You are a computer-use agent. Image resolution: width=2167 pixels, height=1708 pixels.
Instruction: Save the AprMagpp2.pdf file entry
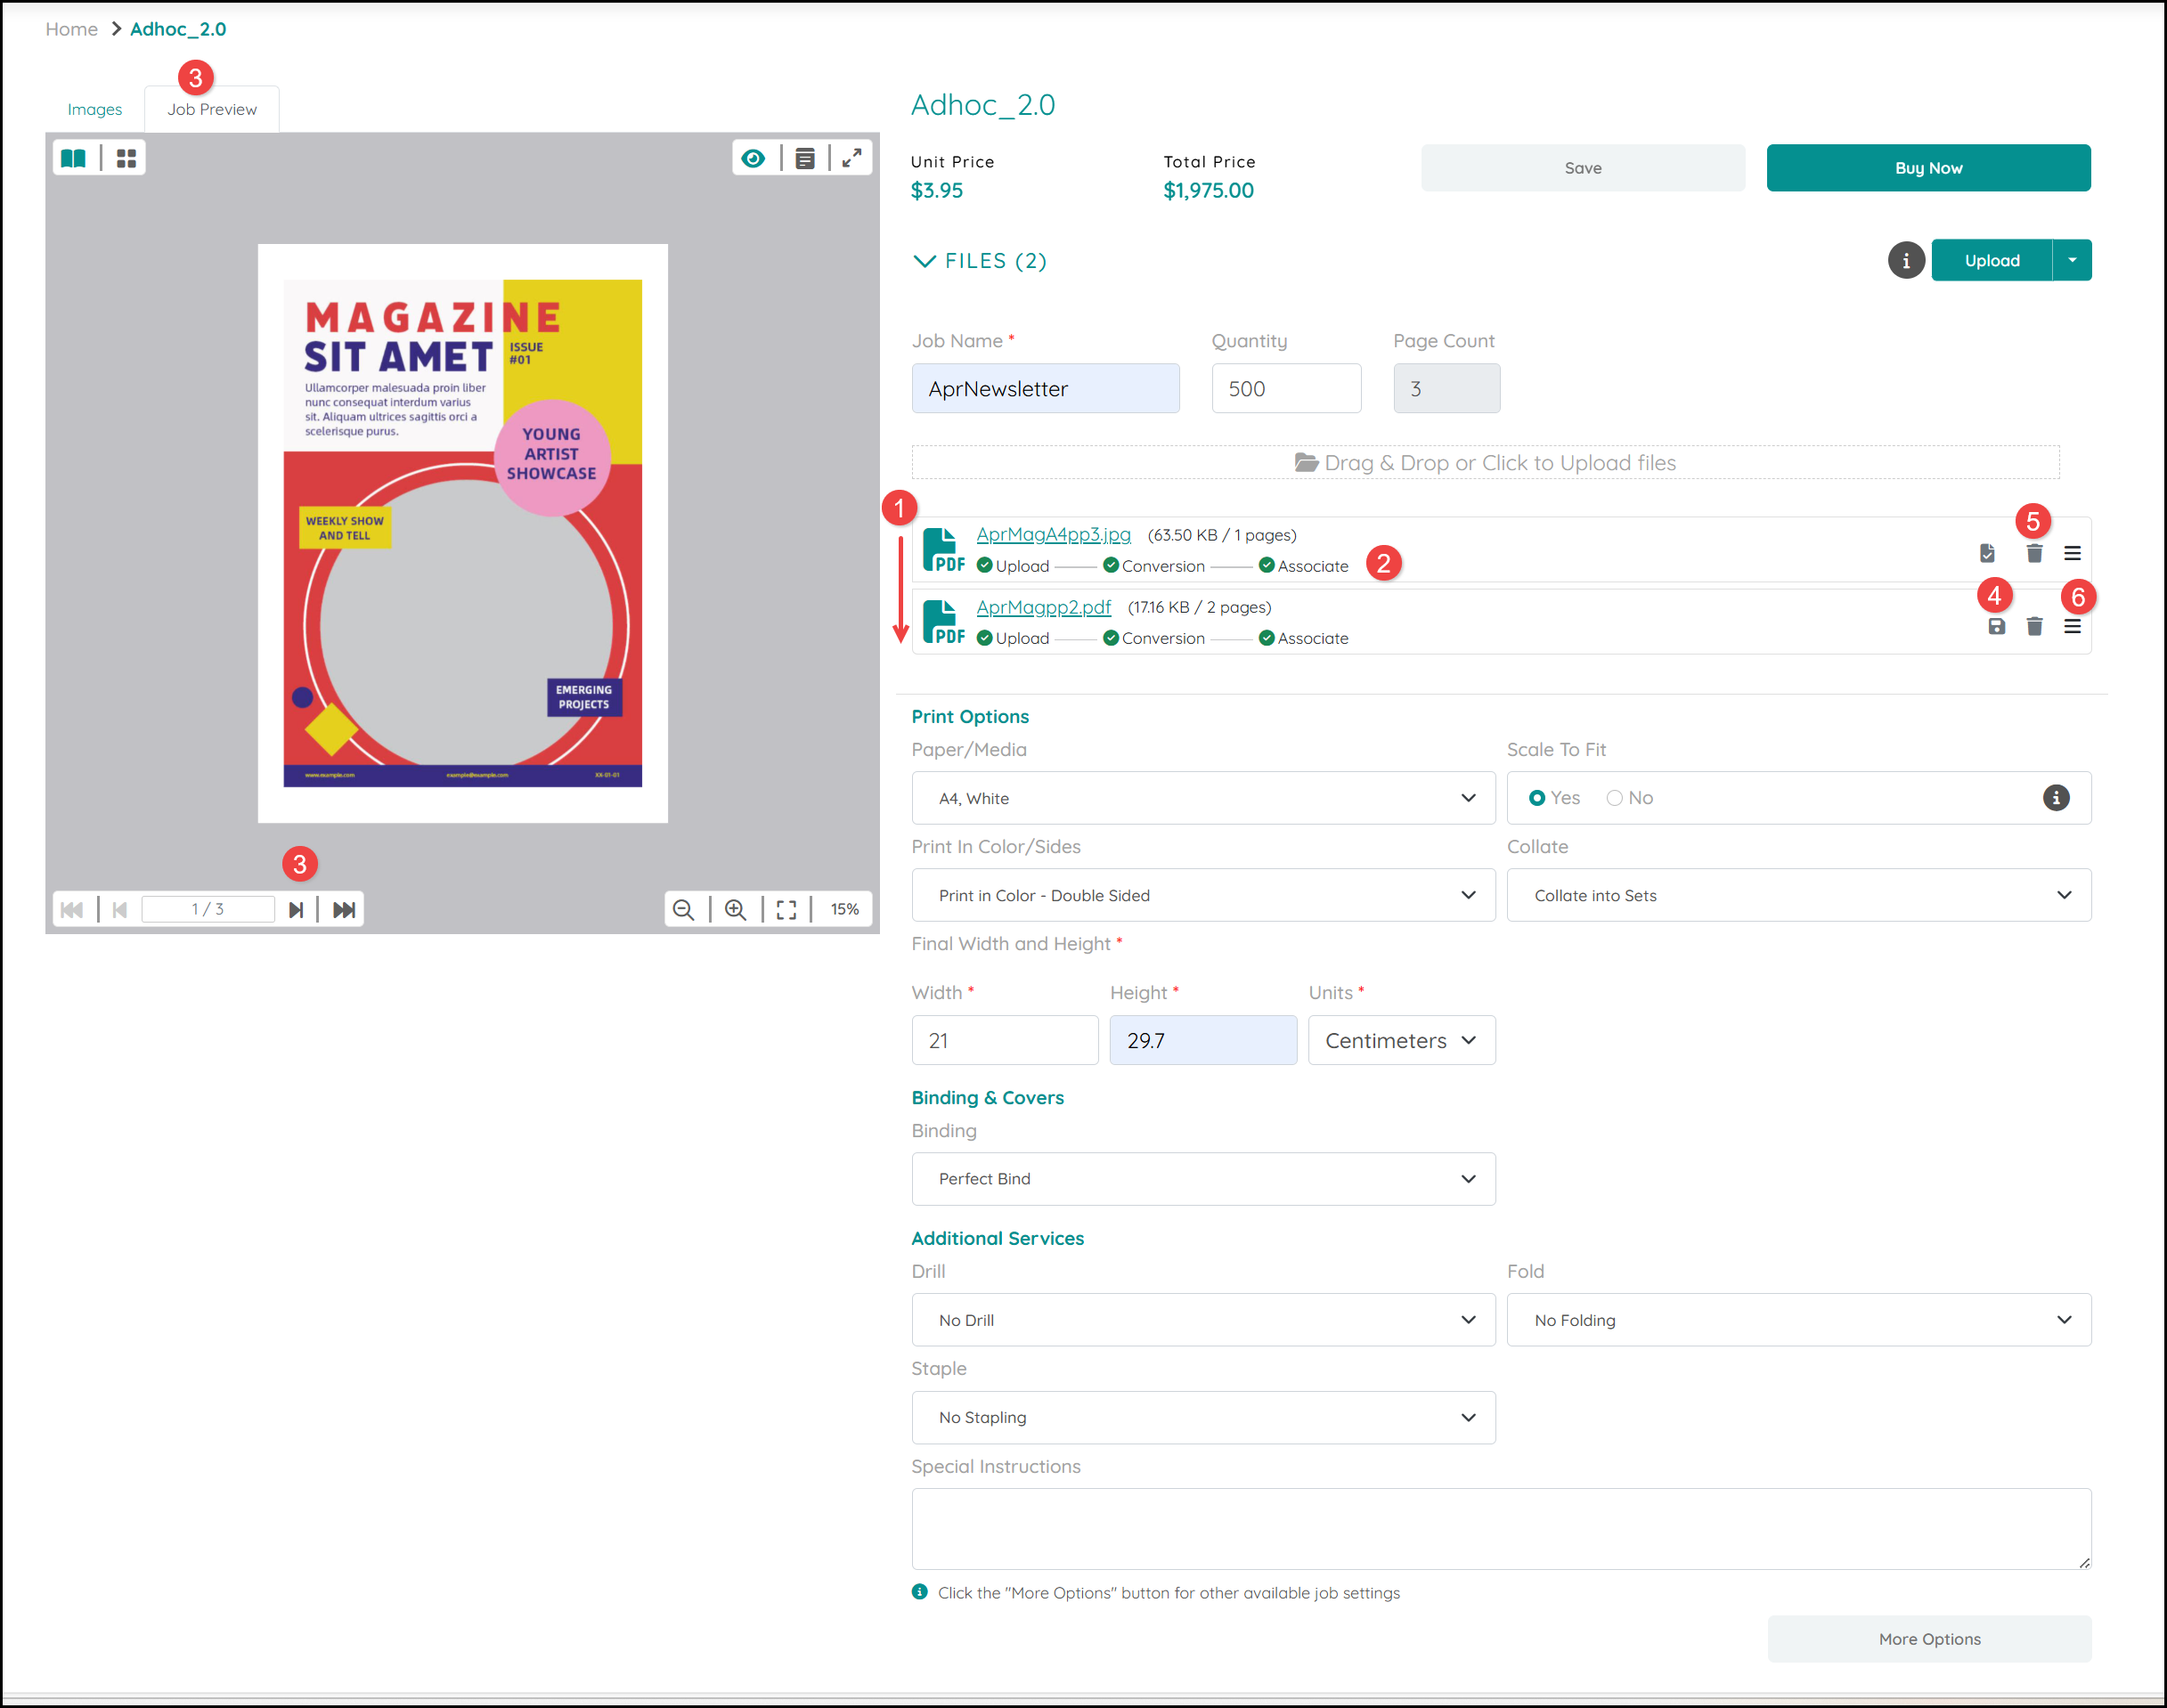pyautogui.click(x=1996, y=627)
